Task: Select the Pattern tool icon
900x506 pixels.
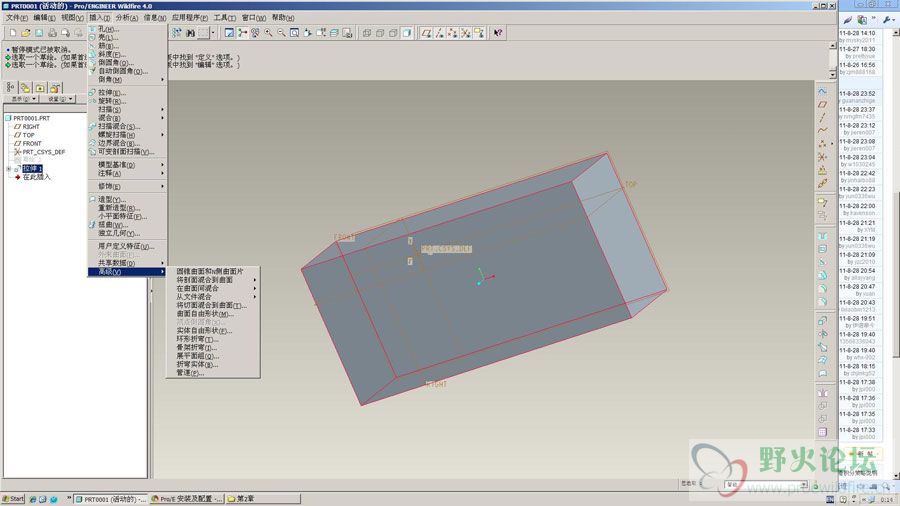Action: [x=823, y=432]
